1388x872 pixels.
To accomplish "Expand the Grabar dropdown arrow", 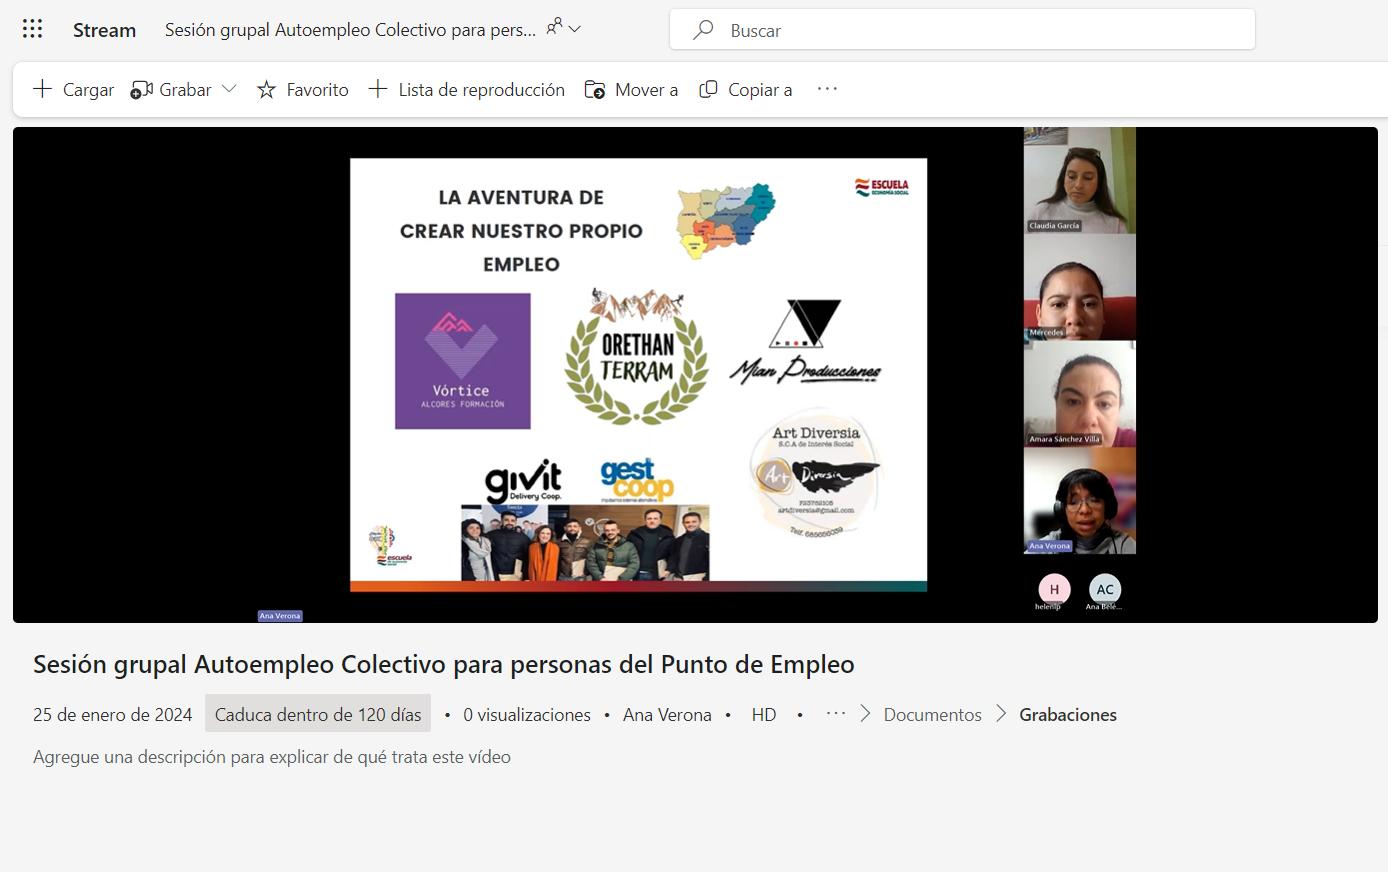I will [x=229, y=89].
